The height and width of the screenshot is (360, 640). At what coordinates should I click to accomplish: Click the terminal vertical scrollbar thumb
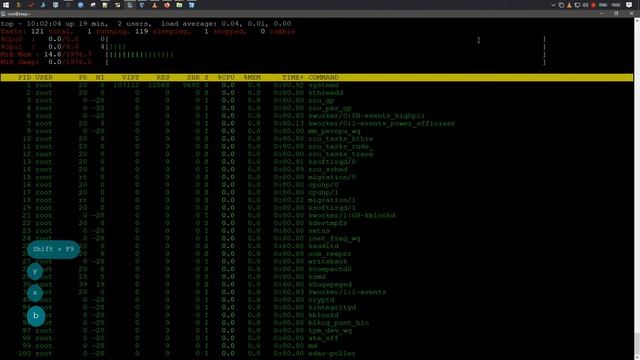636,345
